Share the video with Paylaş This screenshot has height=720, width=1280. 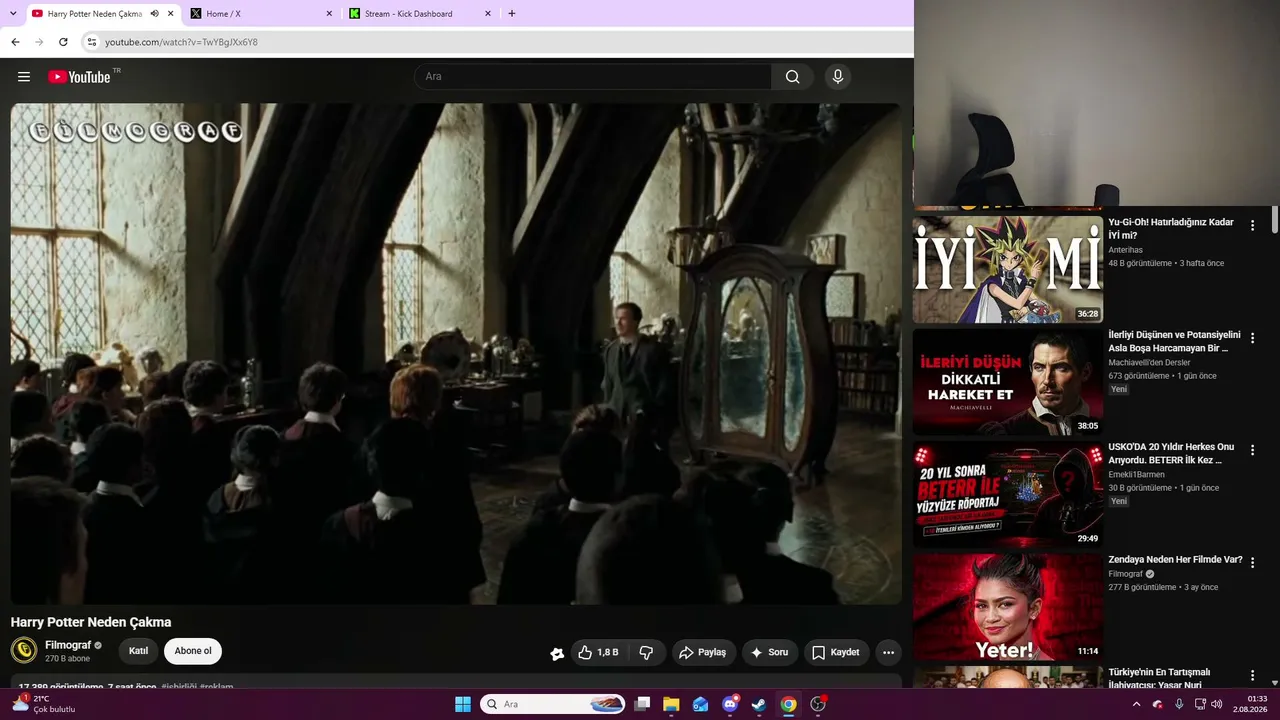tap(704, 652)
